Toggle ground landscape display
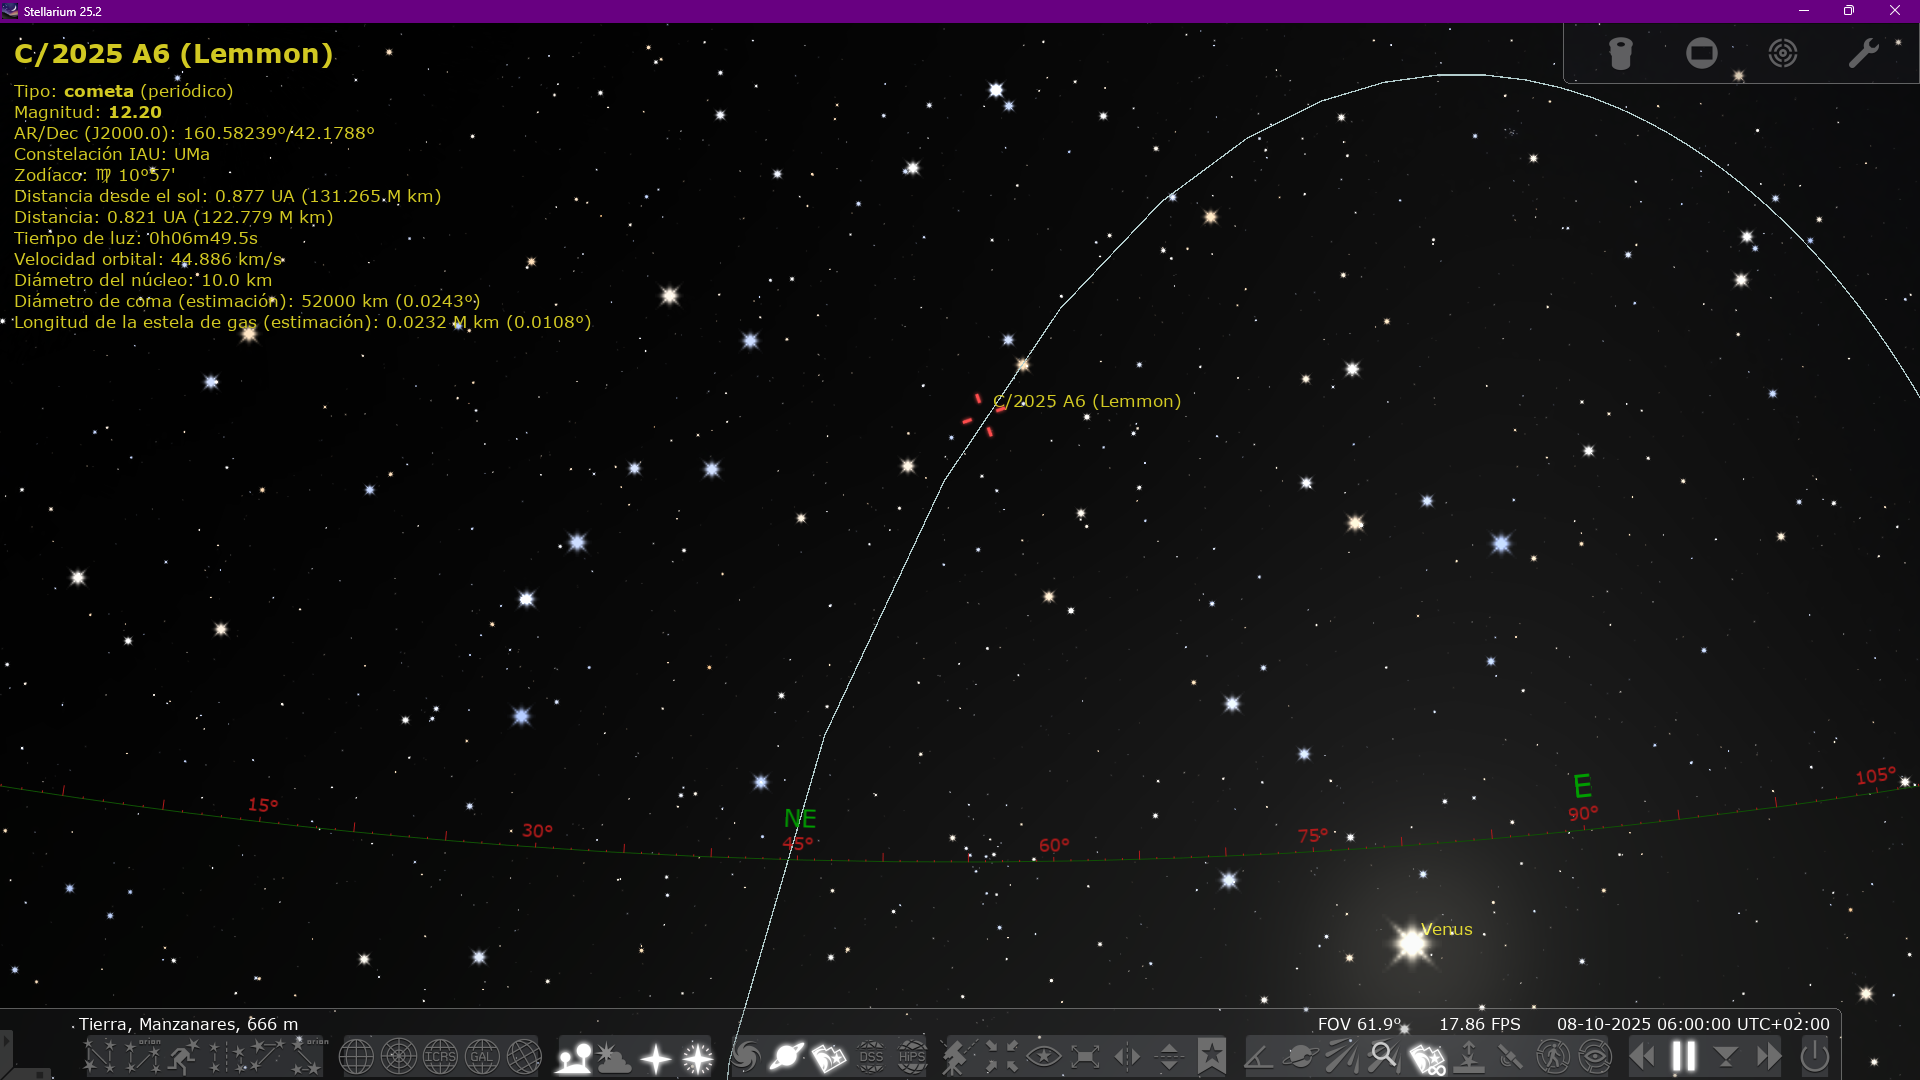The width and height of the screenshot is (1920, 1080). pyautogui.click(x=574, y=1056)
